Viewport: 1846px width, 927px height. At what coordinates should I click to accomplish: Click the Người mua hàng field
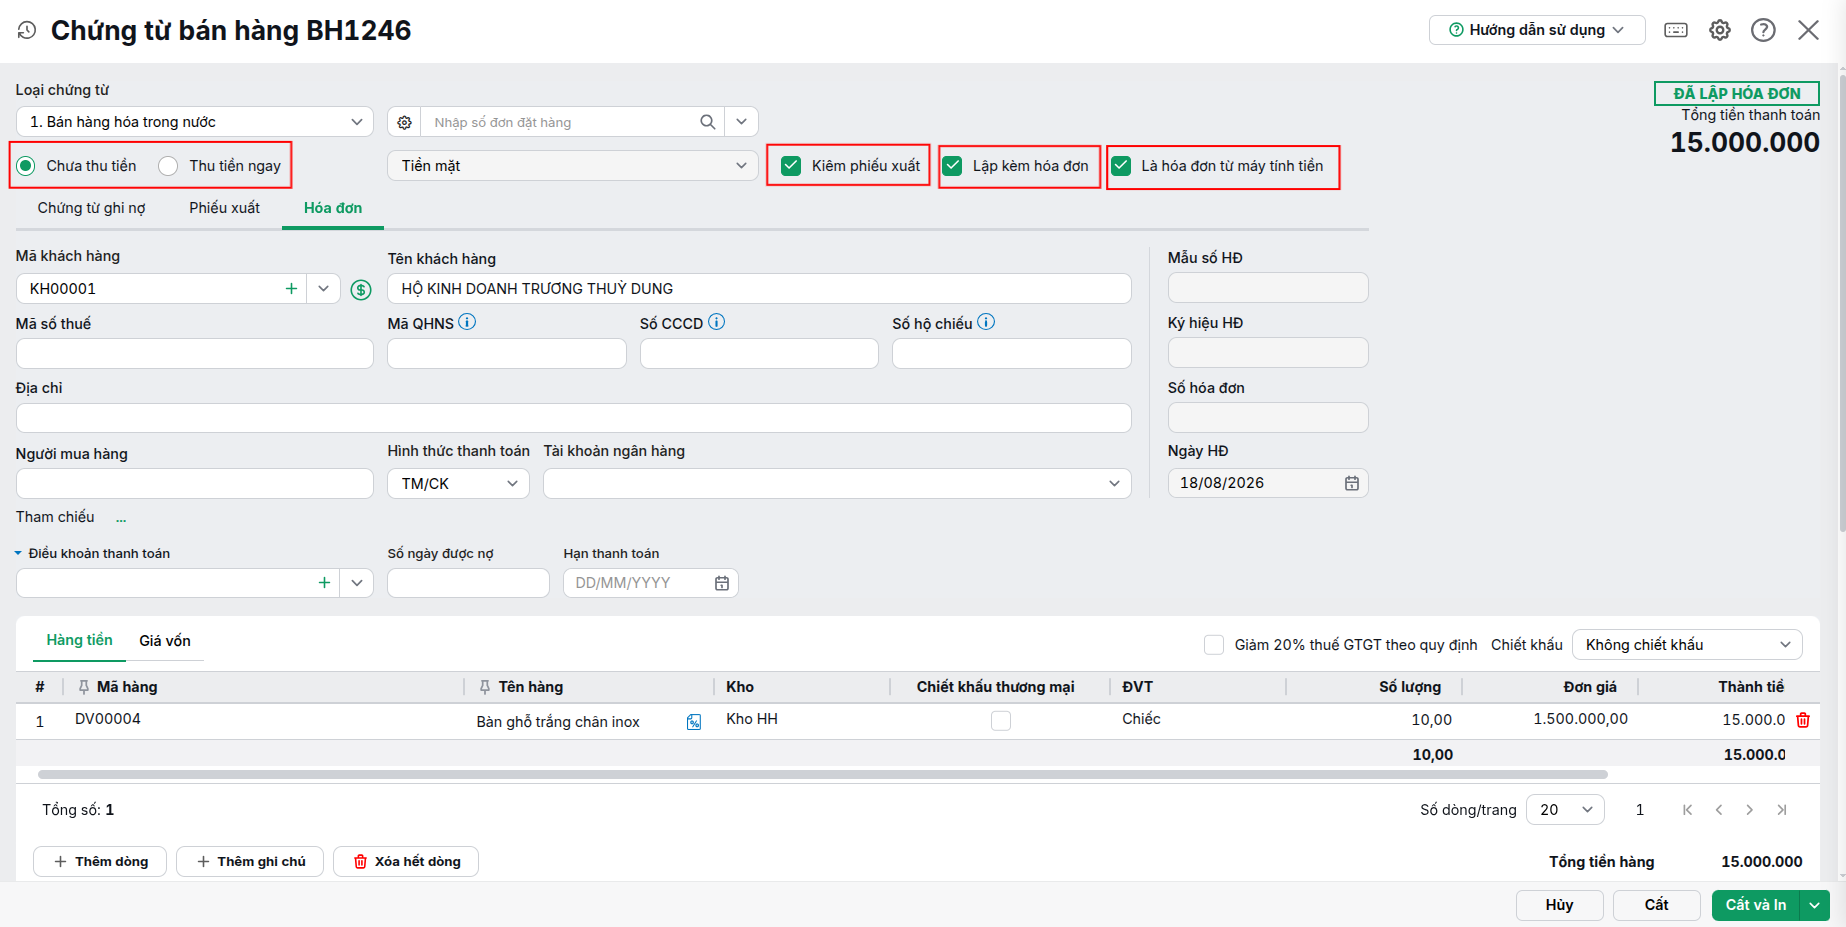point(195,484)
